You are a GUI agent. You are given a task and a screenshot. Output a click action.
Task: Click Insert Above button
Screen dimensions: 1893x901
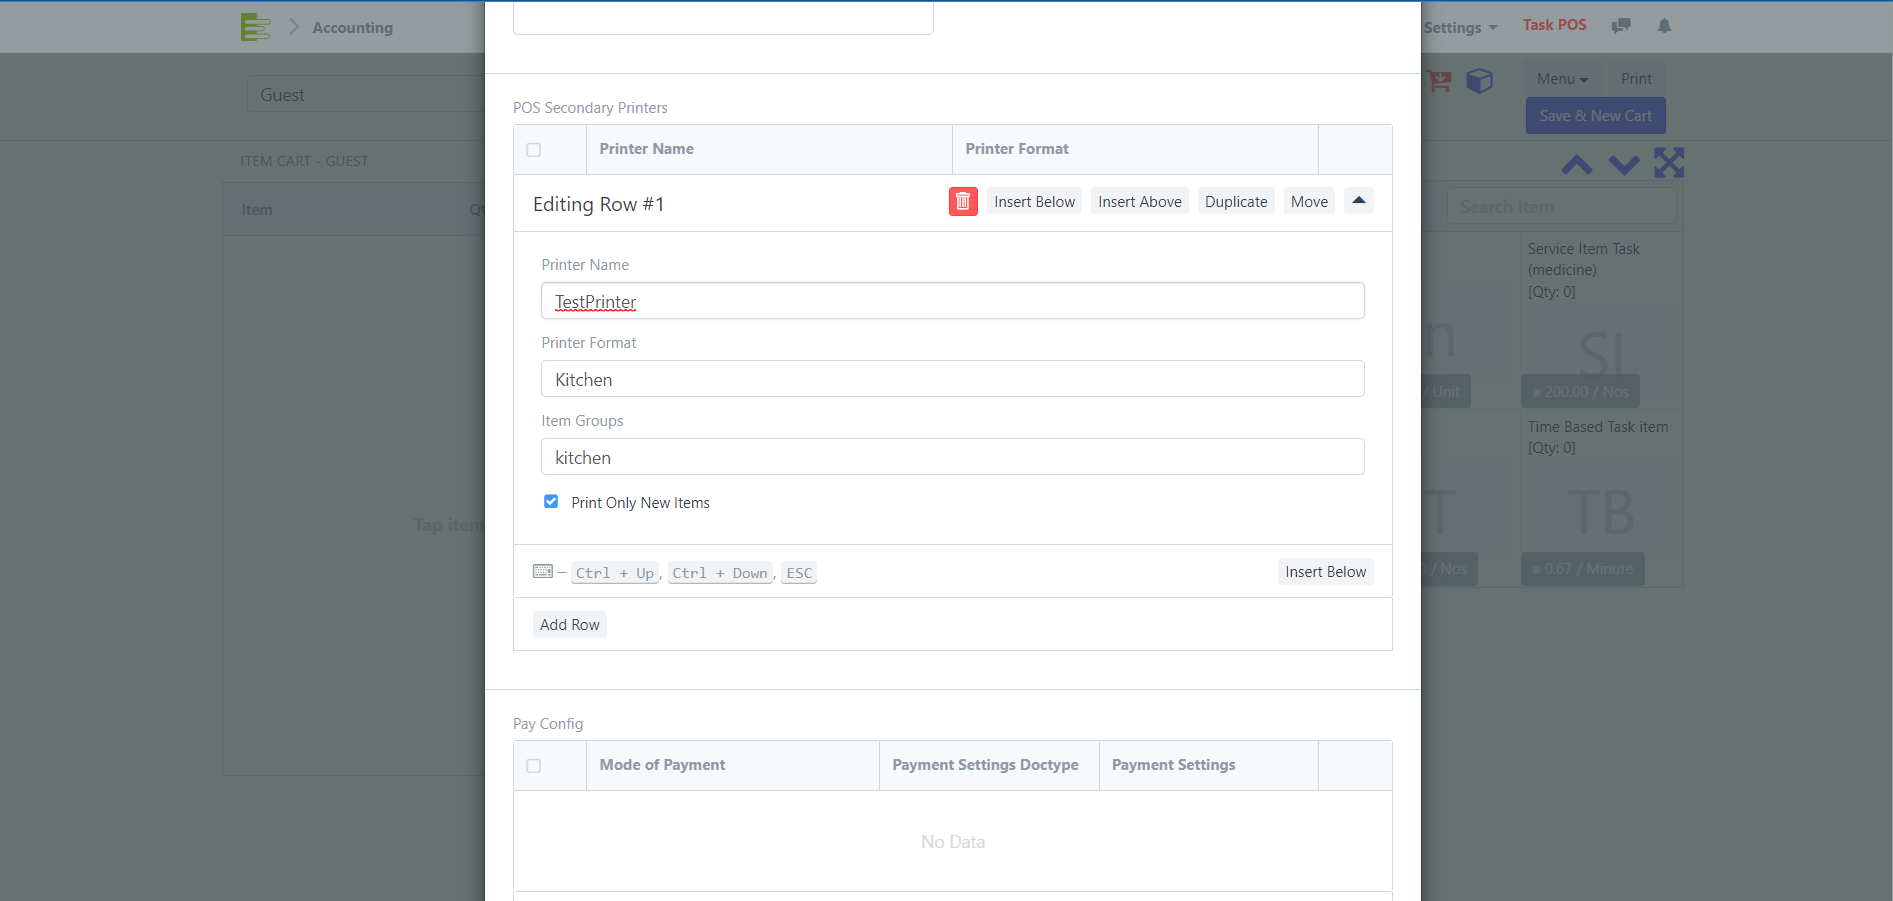[x=1140, y=201]
